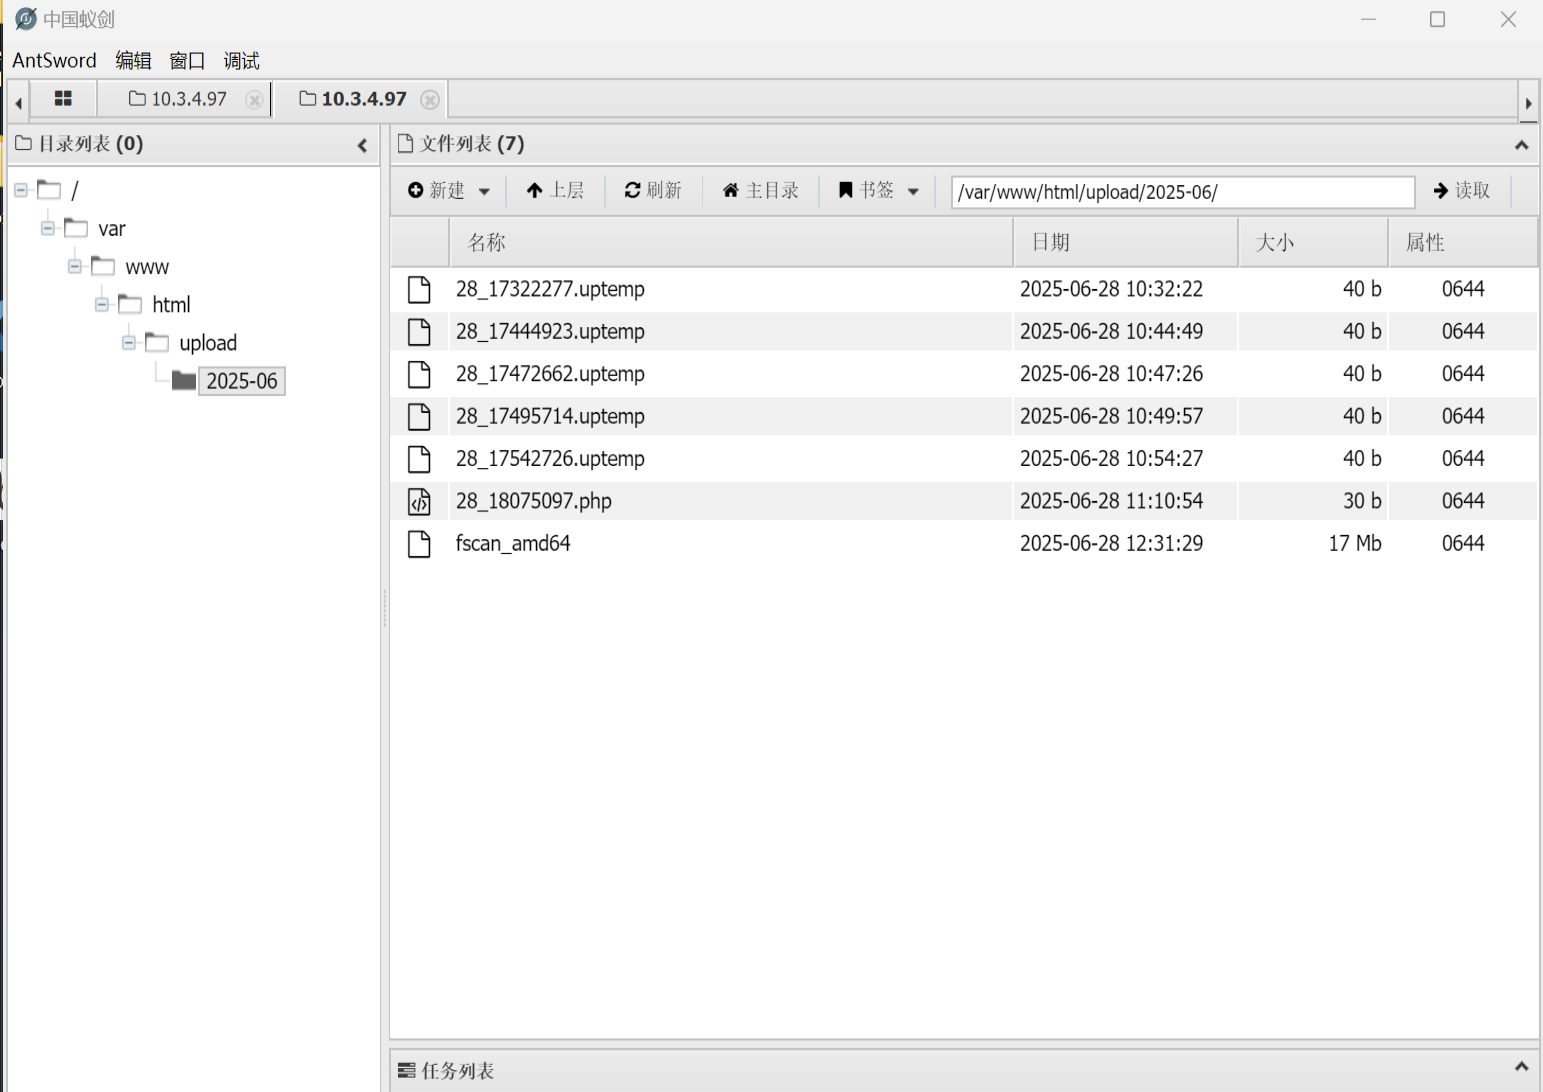Select the fscan_amd64 file
This screenshot has width=1543, height=1092.
pyautogui.click(x=513, y=543)
